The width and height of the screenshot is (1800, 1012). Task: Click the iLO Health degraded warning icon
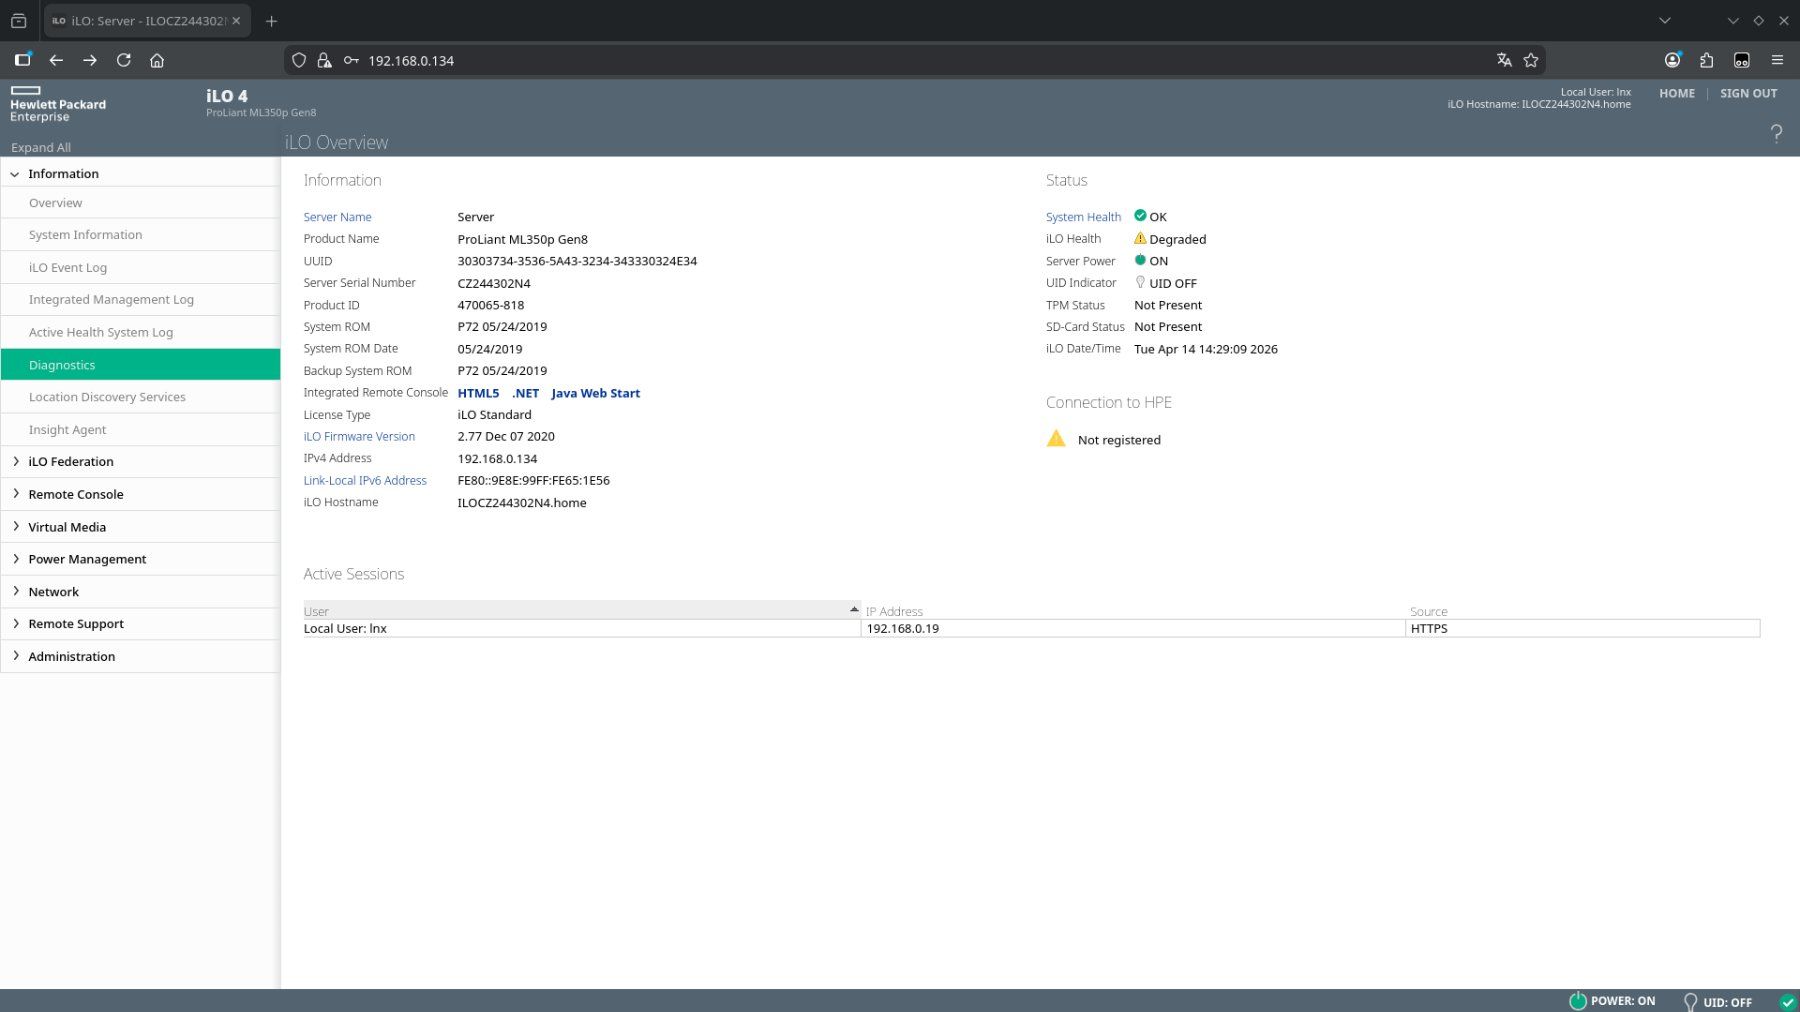tap(1140, 238)
